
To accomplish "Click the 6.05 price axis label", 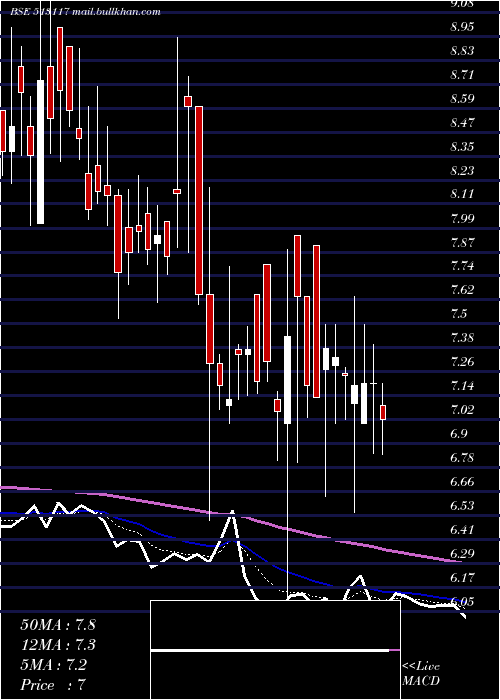I will point(462,602).
